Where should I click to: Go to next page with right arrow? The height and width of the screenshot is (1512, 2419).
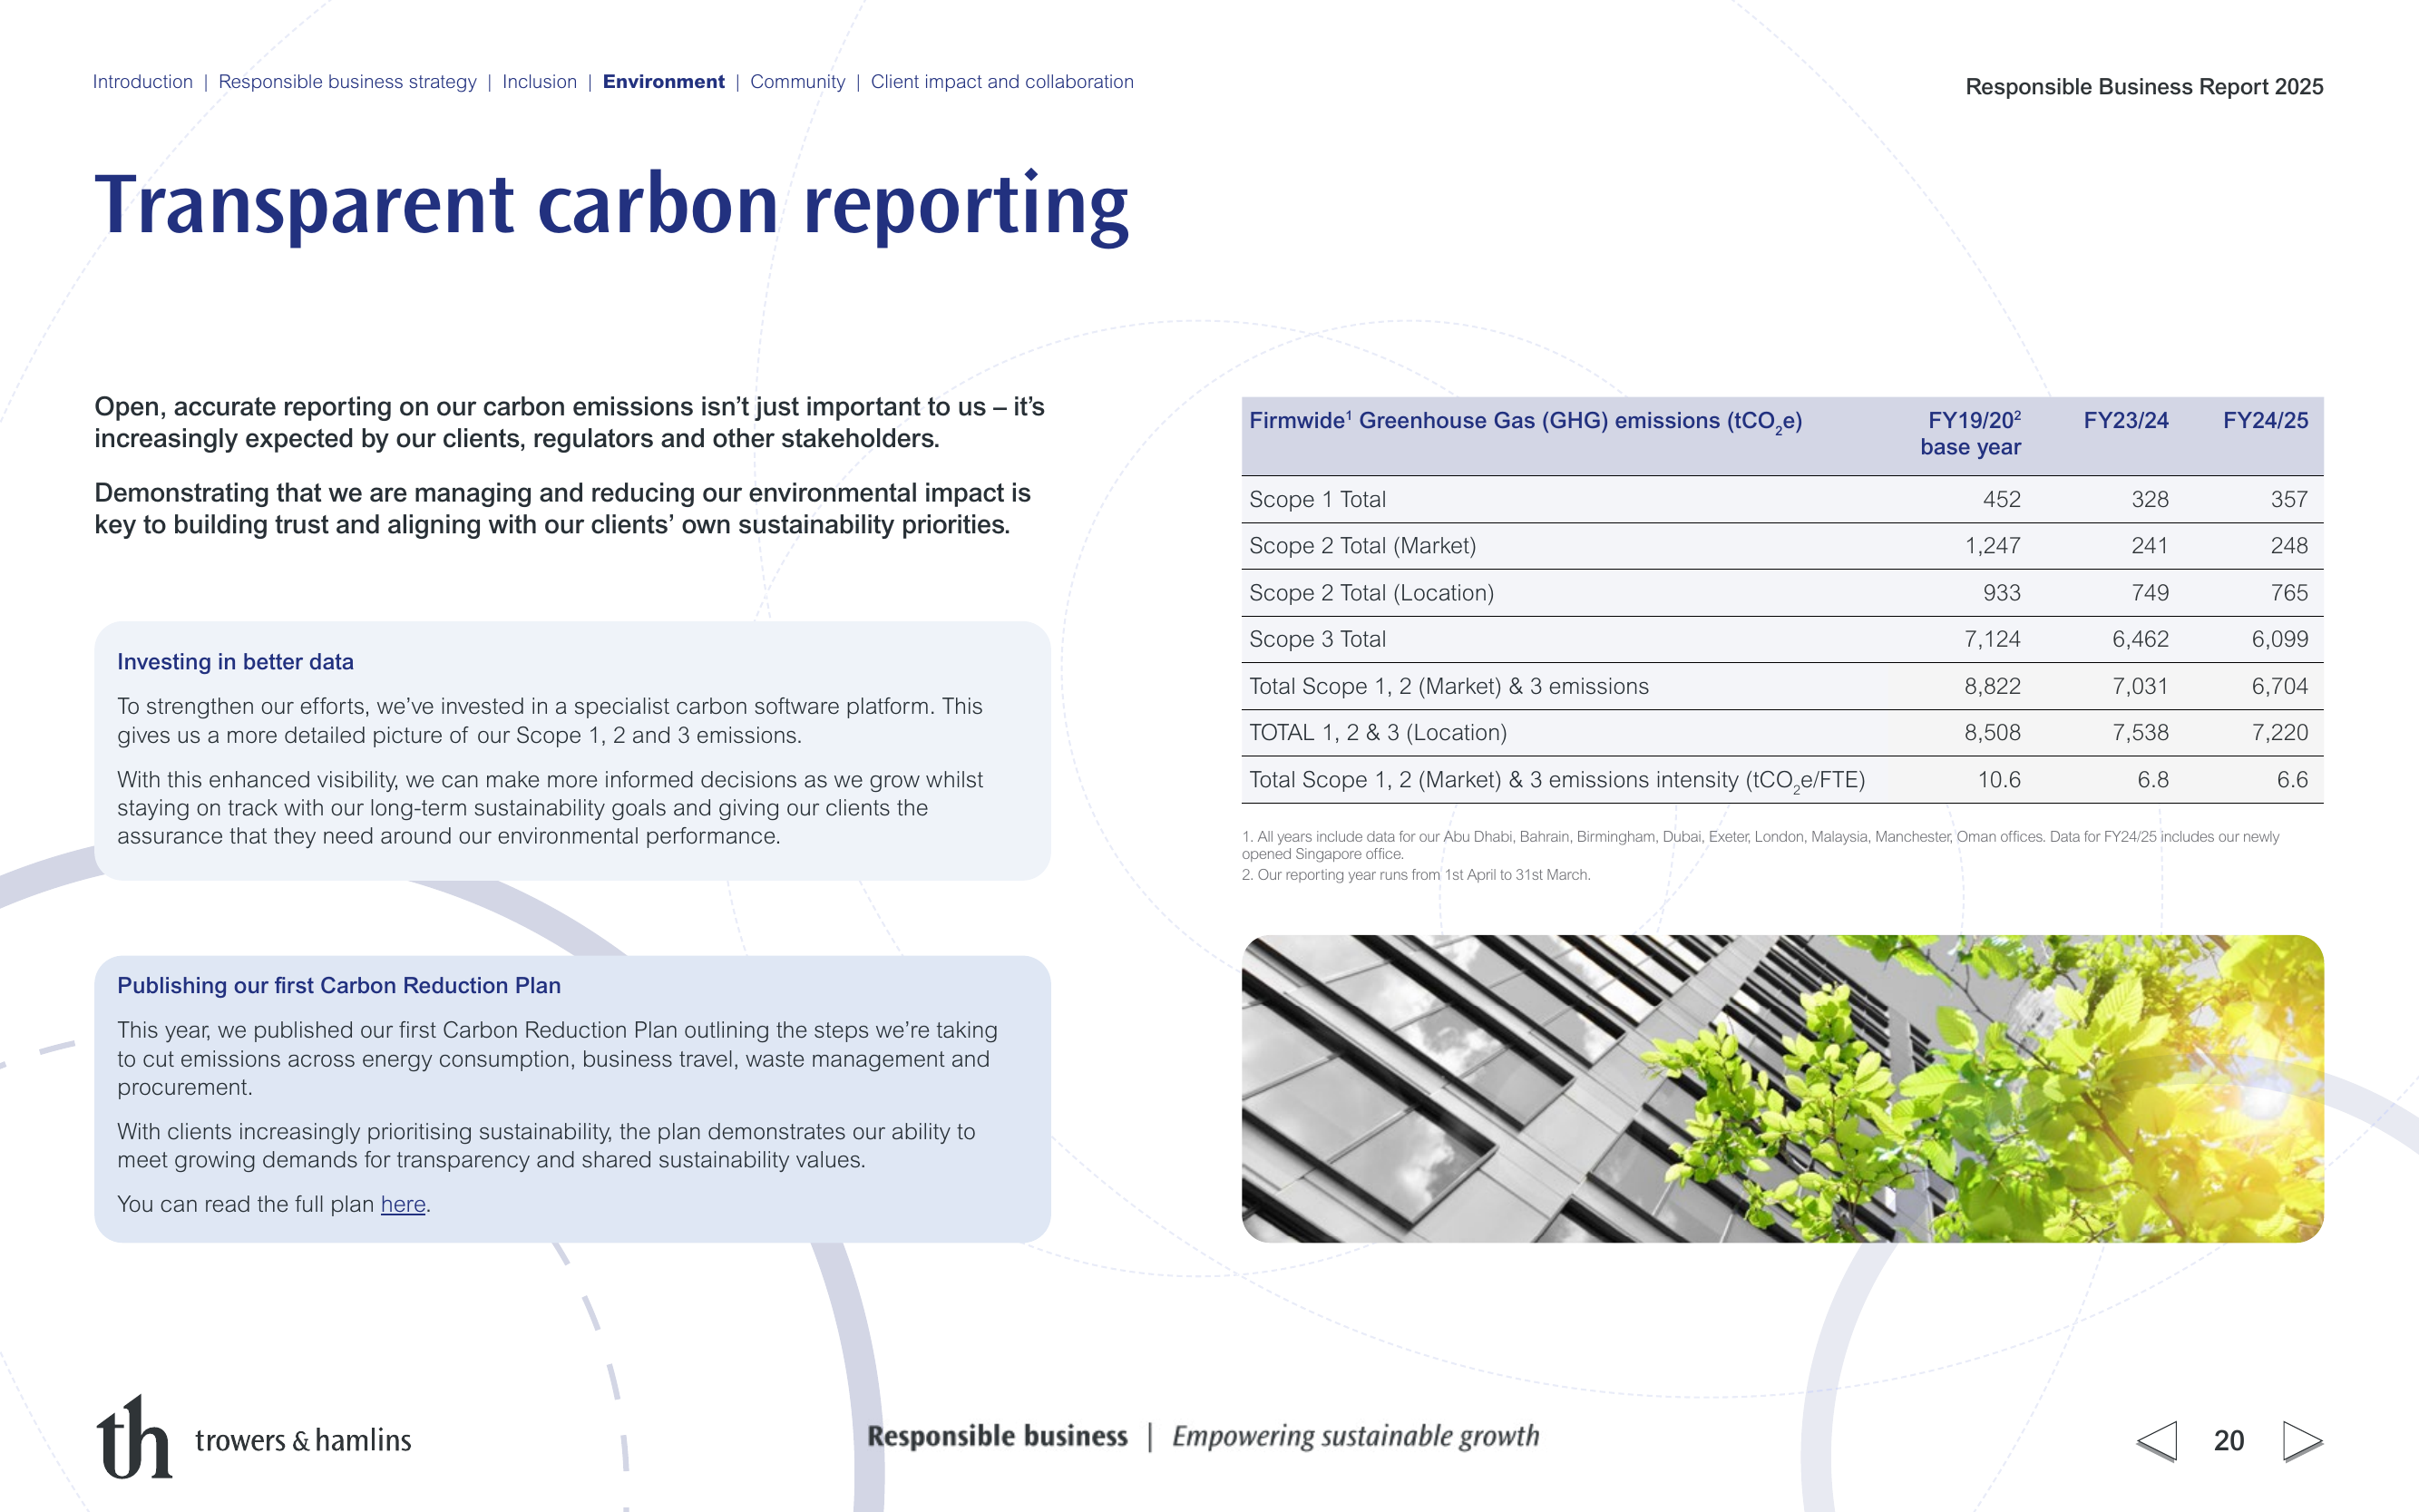pos(2302,1440)
